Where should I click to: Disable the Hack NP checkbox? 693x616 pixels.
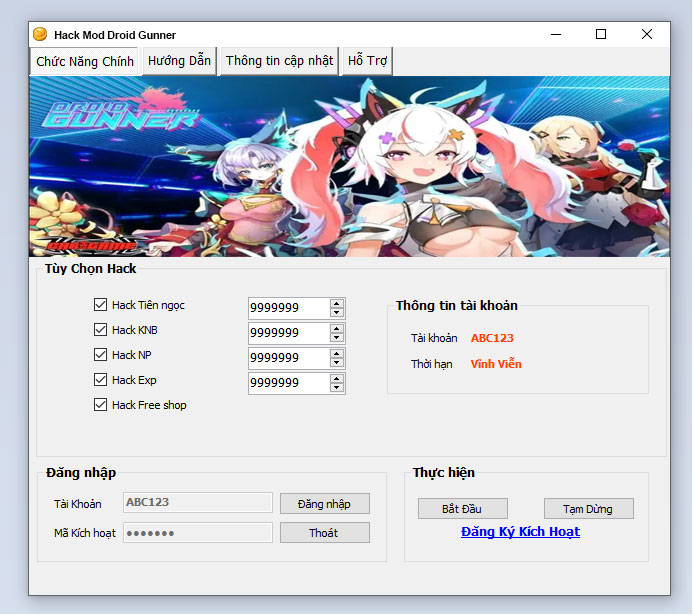point(100,355)
